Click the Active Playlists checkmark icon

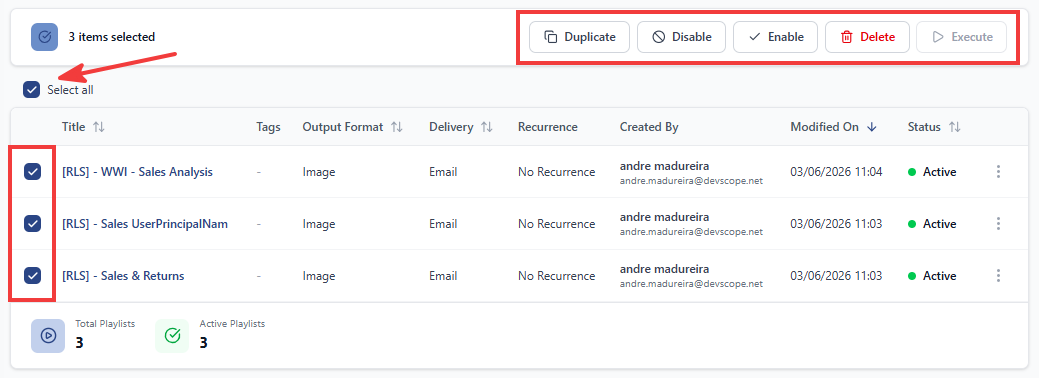(x=172, y=336)
